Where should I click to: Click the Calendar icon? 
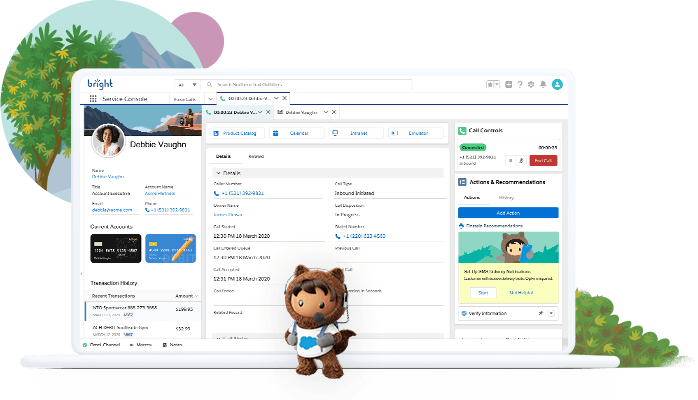click(276, 133)
